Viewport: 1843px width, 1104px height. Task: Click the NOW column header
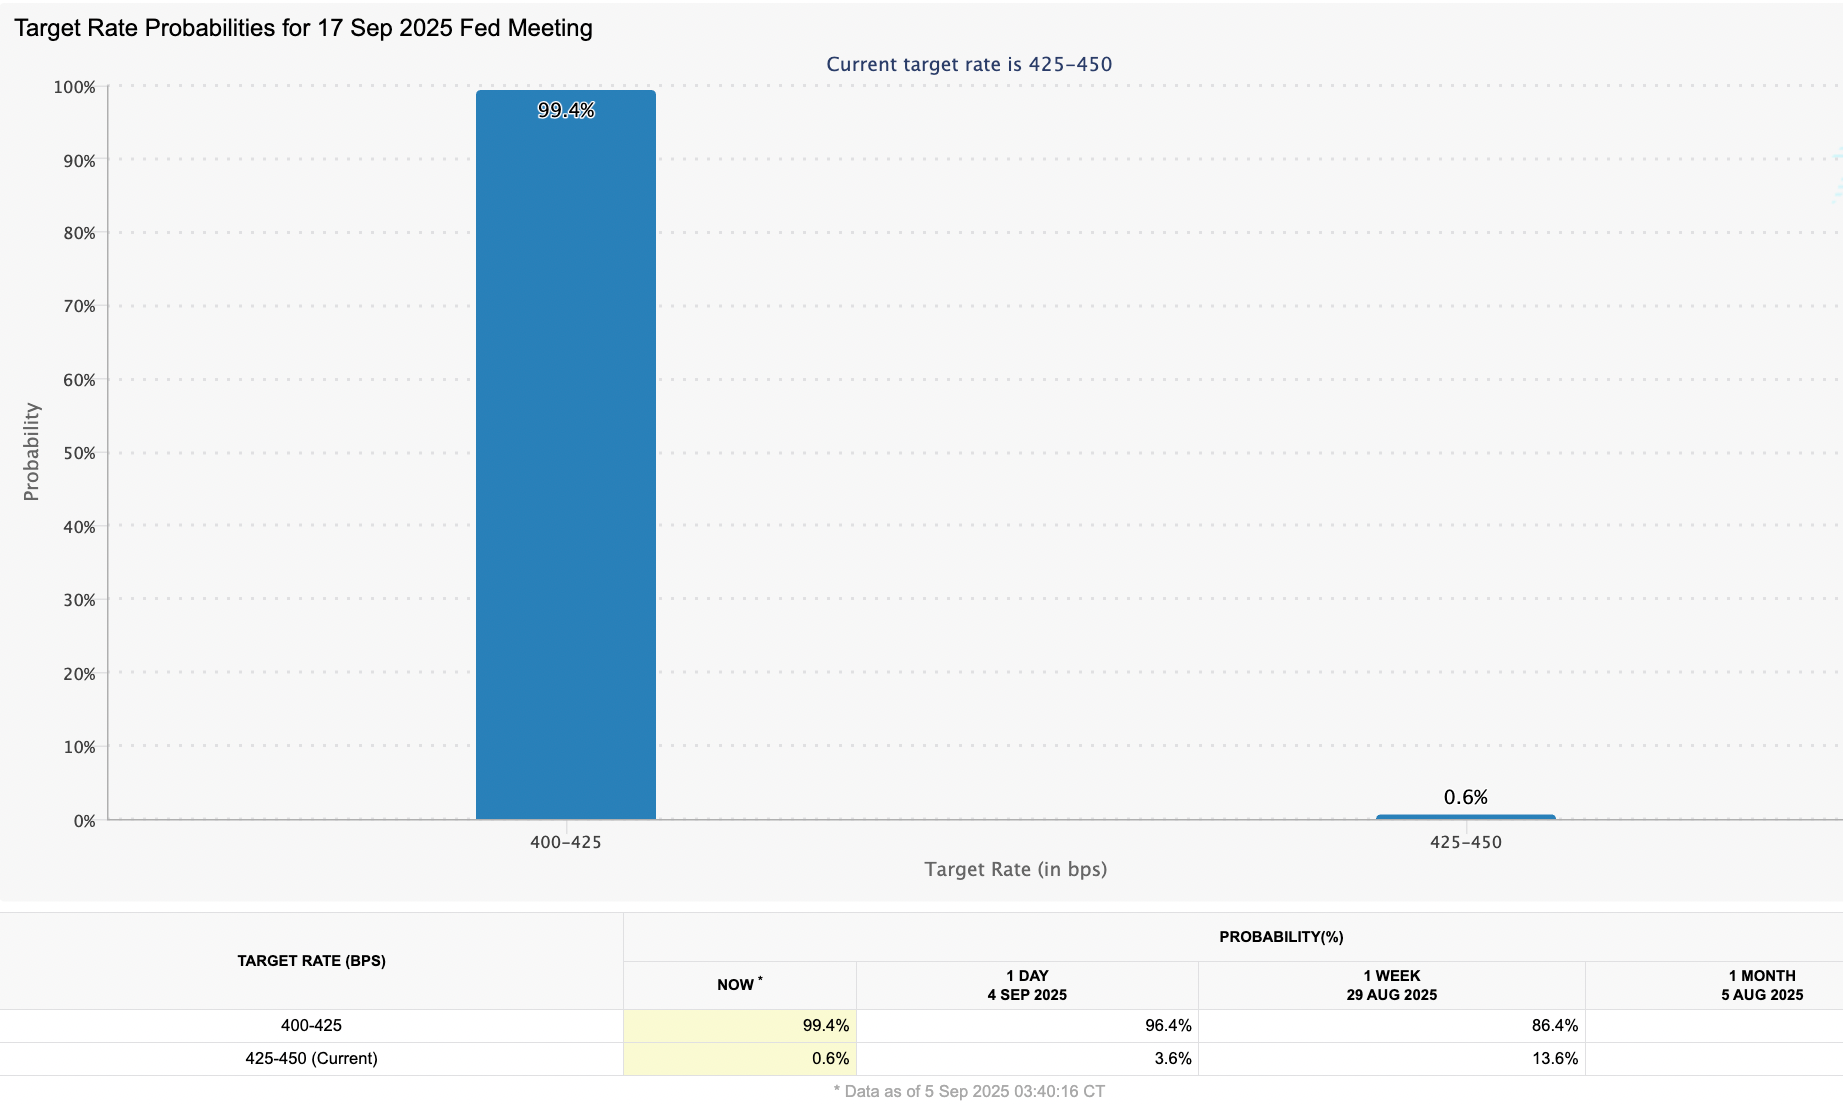point(738,985)
